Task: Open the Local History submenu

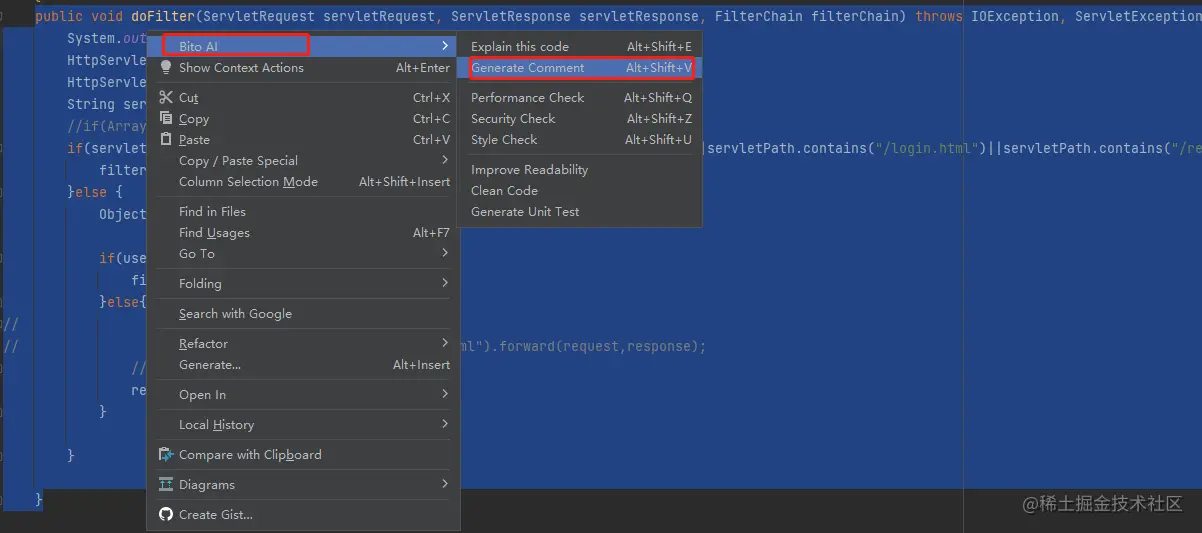Action: point(303,424)
